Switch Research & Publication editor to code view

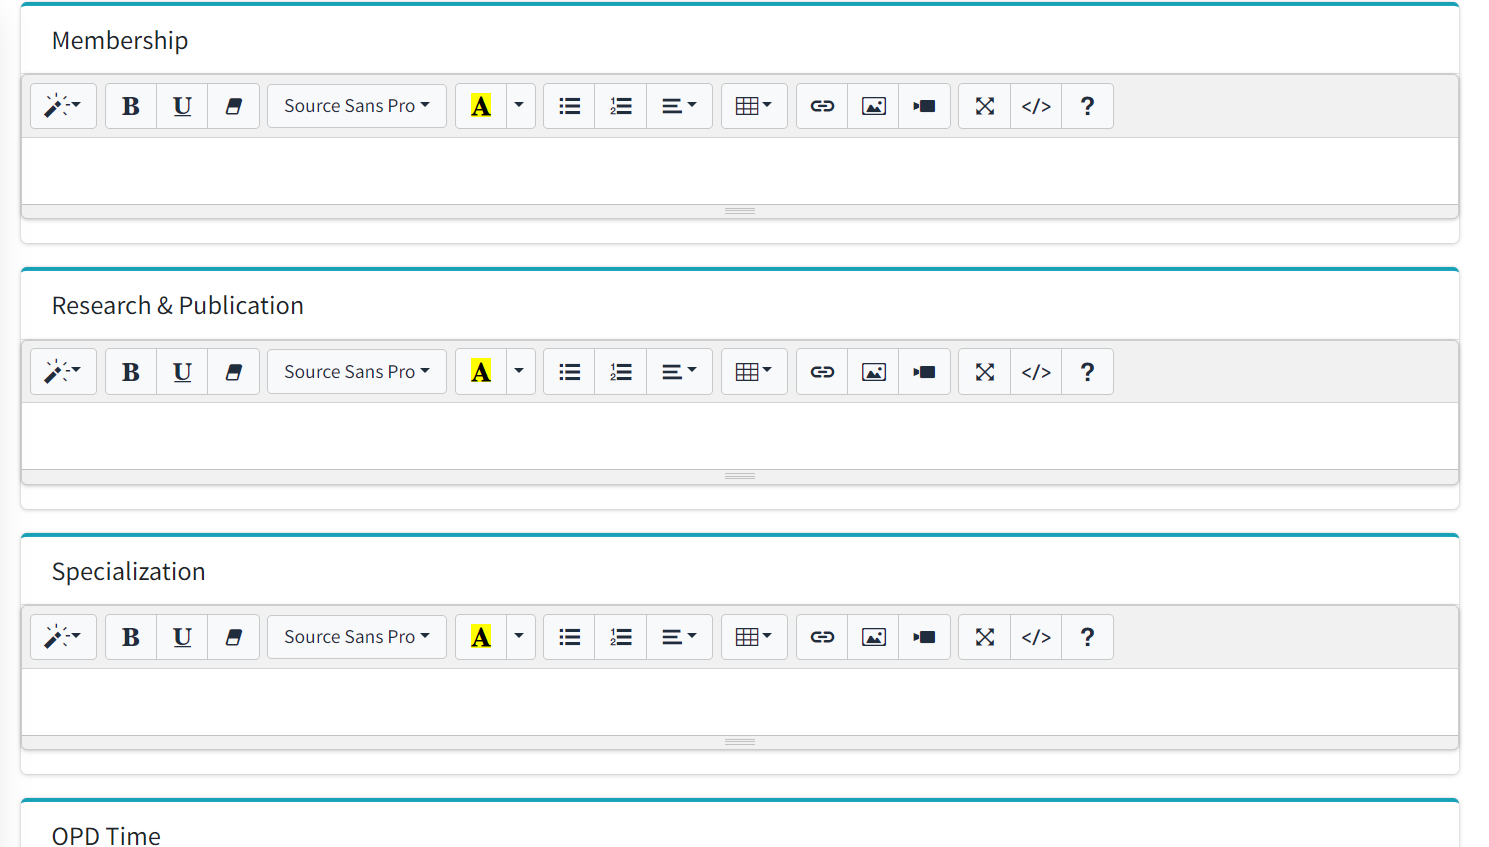point(1036,372)
